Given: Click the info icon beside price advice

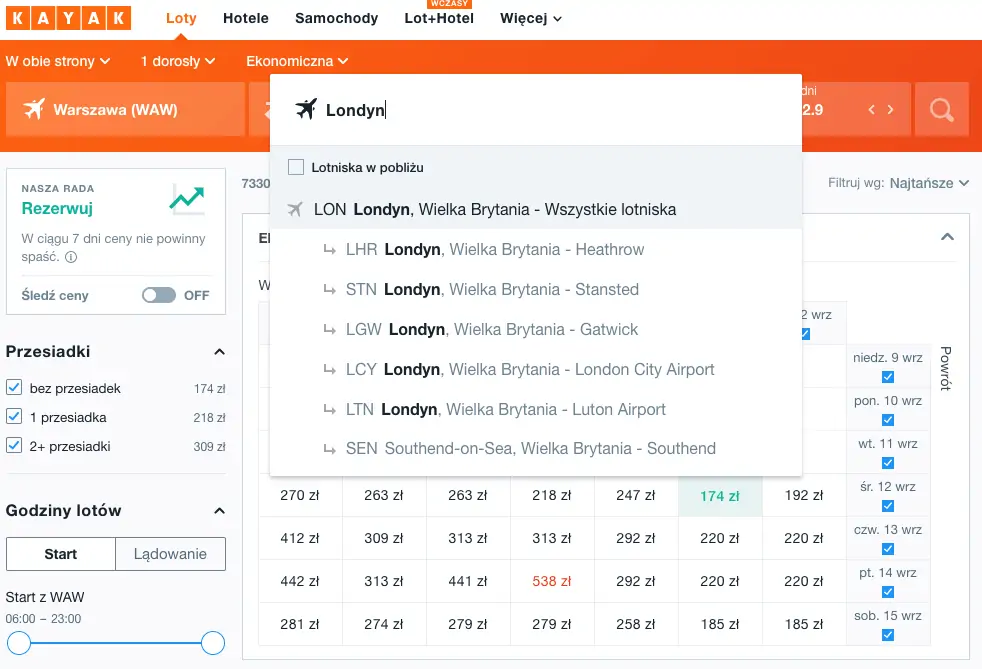Looking at the screenshot, I should [71, 257].
